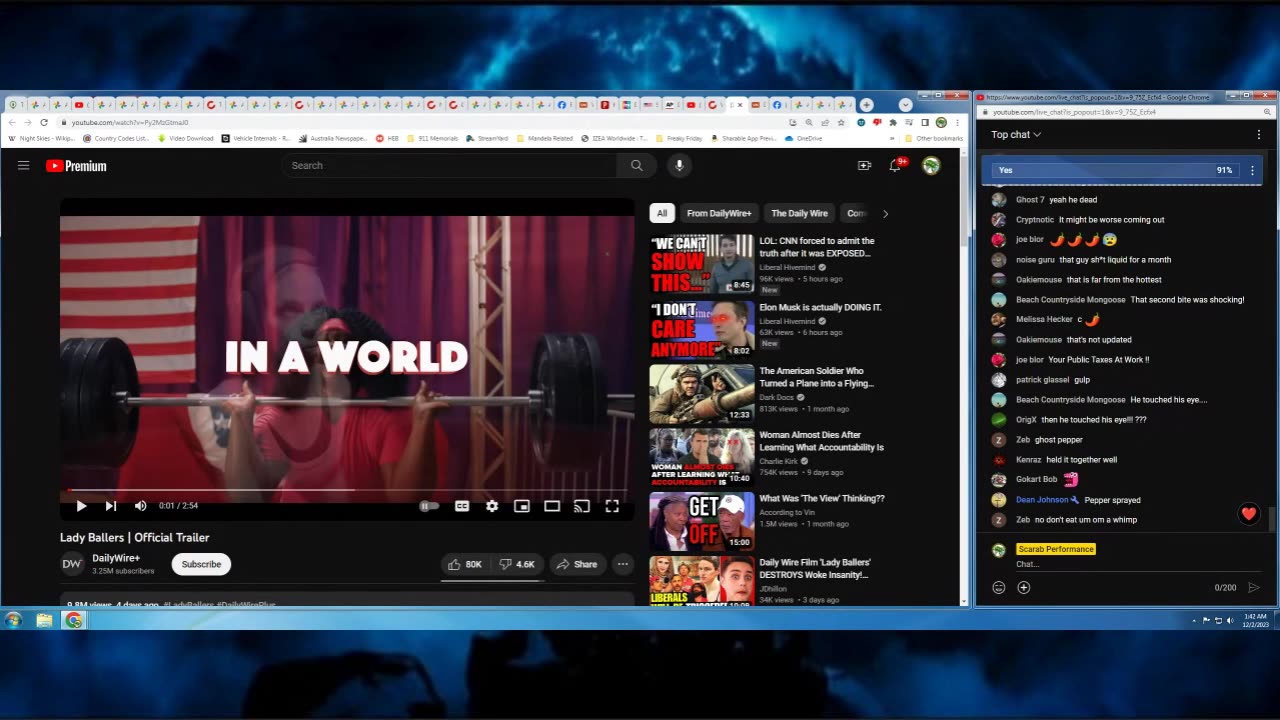
Task: Open What Was 'The View' Thinking video
Action: pos(822,498)
